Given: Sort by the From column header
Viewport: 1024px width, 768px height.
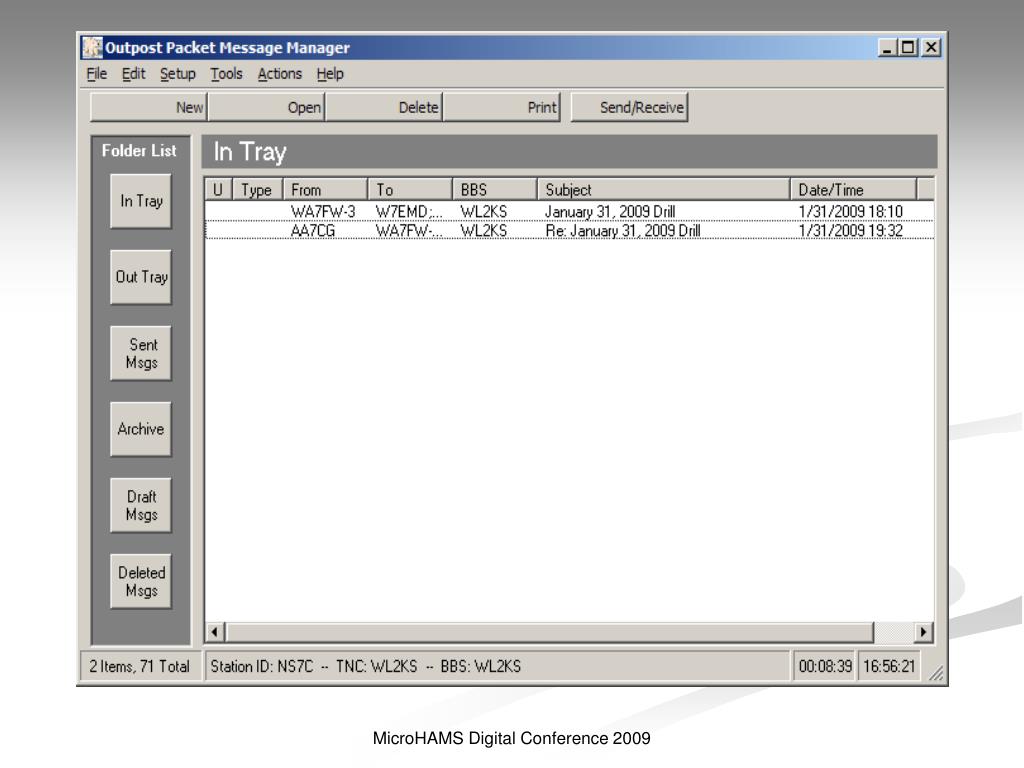Looking at the screenshot, I should (325, 189).
